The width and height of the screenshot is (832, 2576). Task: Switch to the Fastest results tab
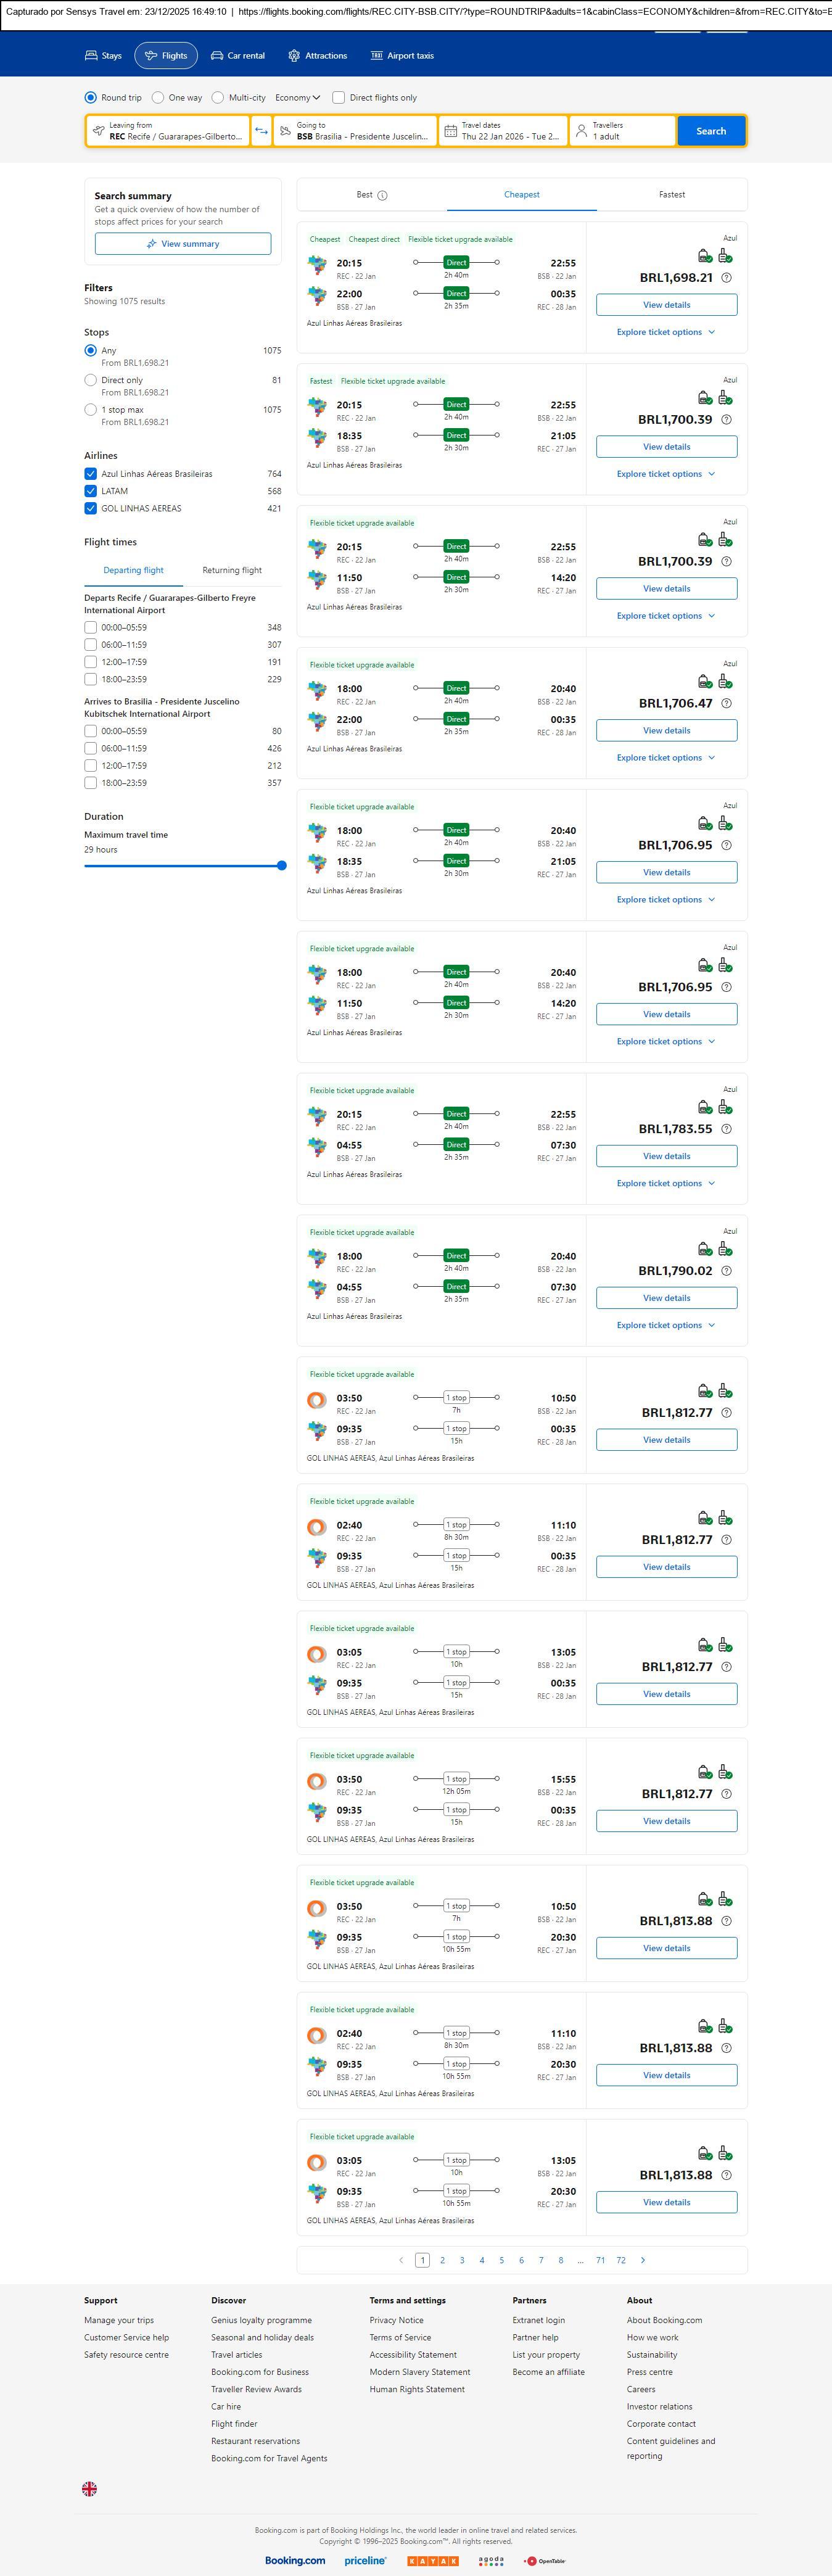point(671,195)
